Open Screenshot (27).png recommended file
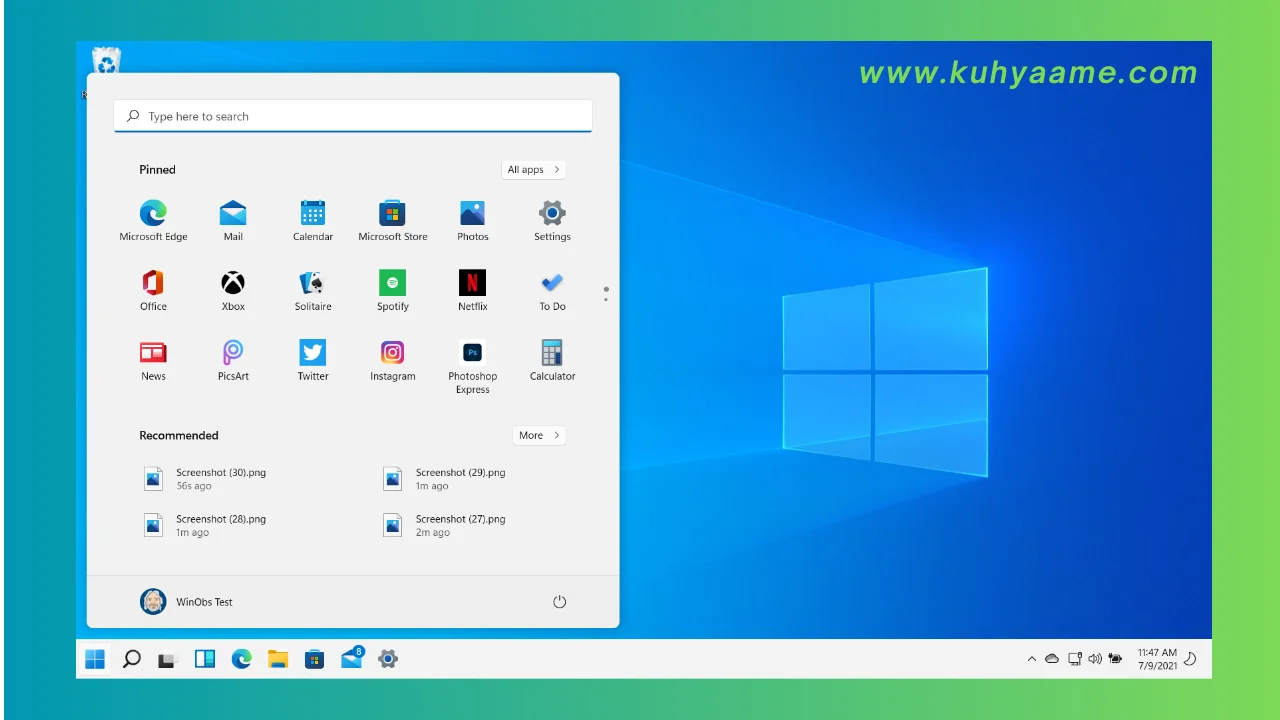1280x720 pixels. pos(444,526)
